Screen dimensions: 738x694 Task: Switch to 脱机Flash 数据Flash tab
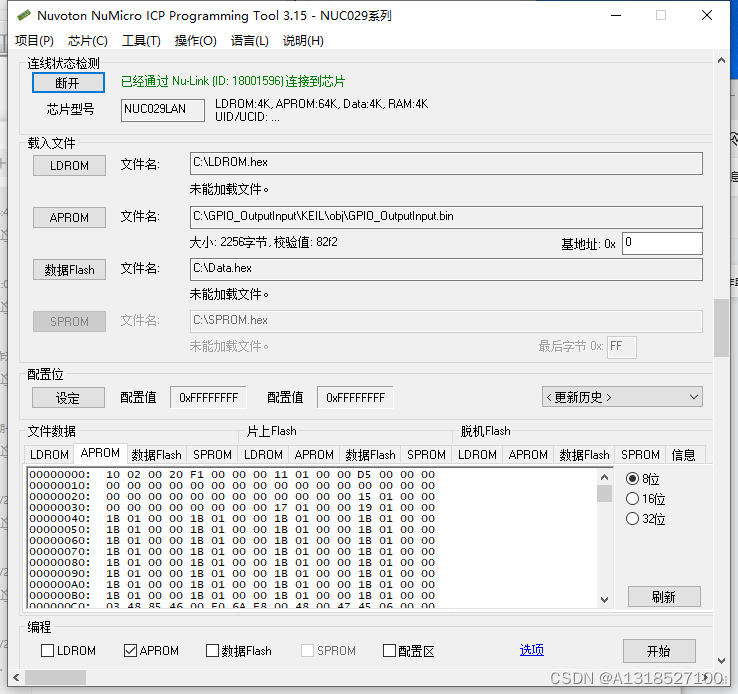[585, 455]
